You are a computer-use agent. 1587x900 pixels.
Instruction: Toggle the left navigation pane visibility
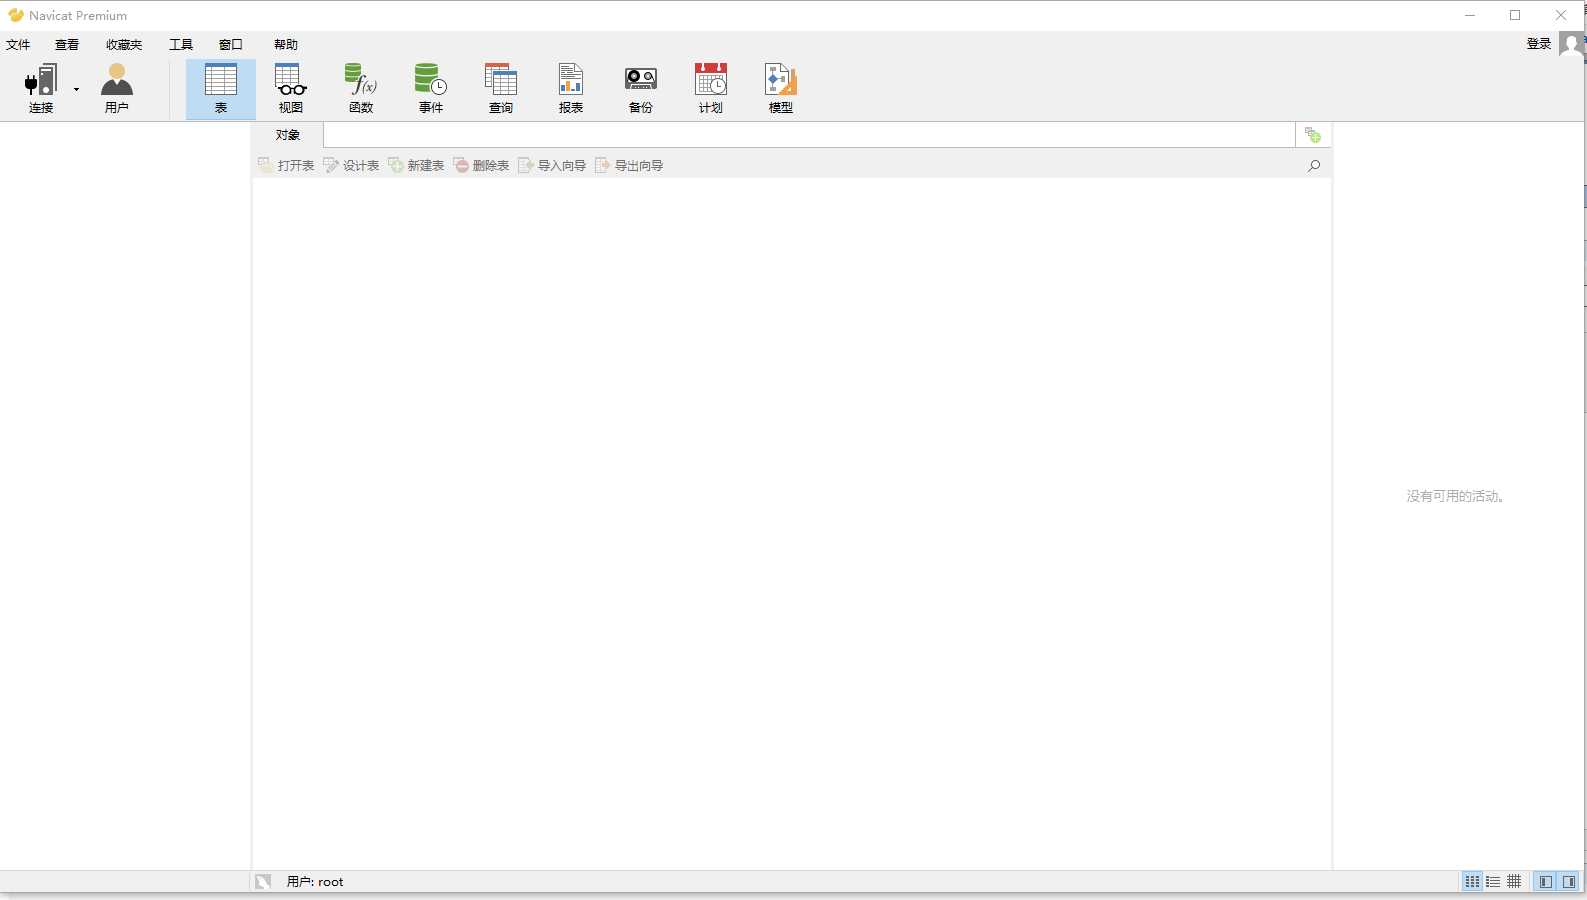[x=1546, y=881]
